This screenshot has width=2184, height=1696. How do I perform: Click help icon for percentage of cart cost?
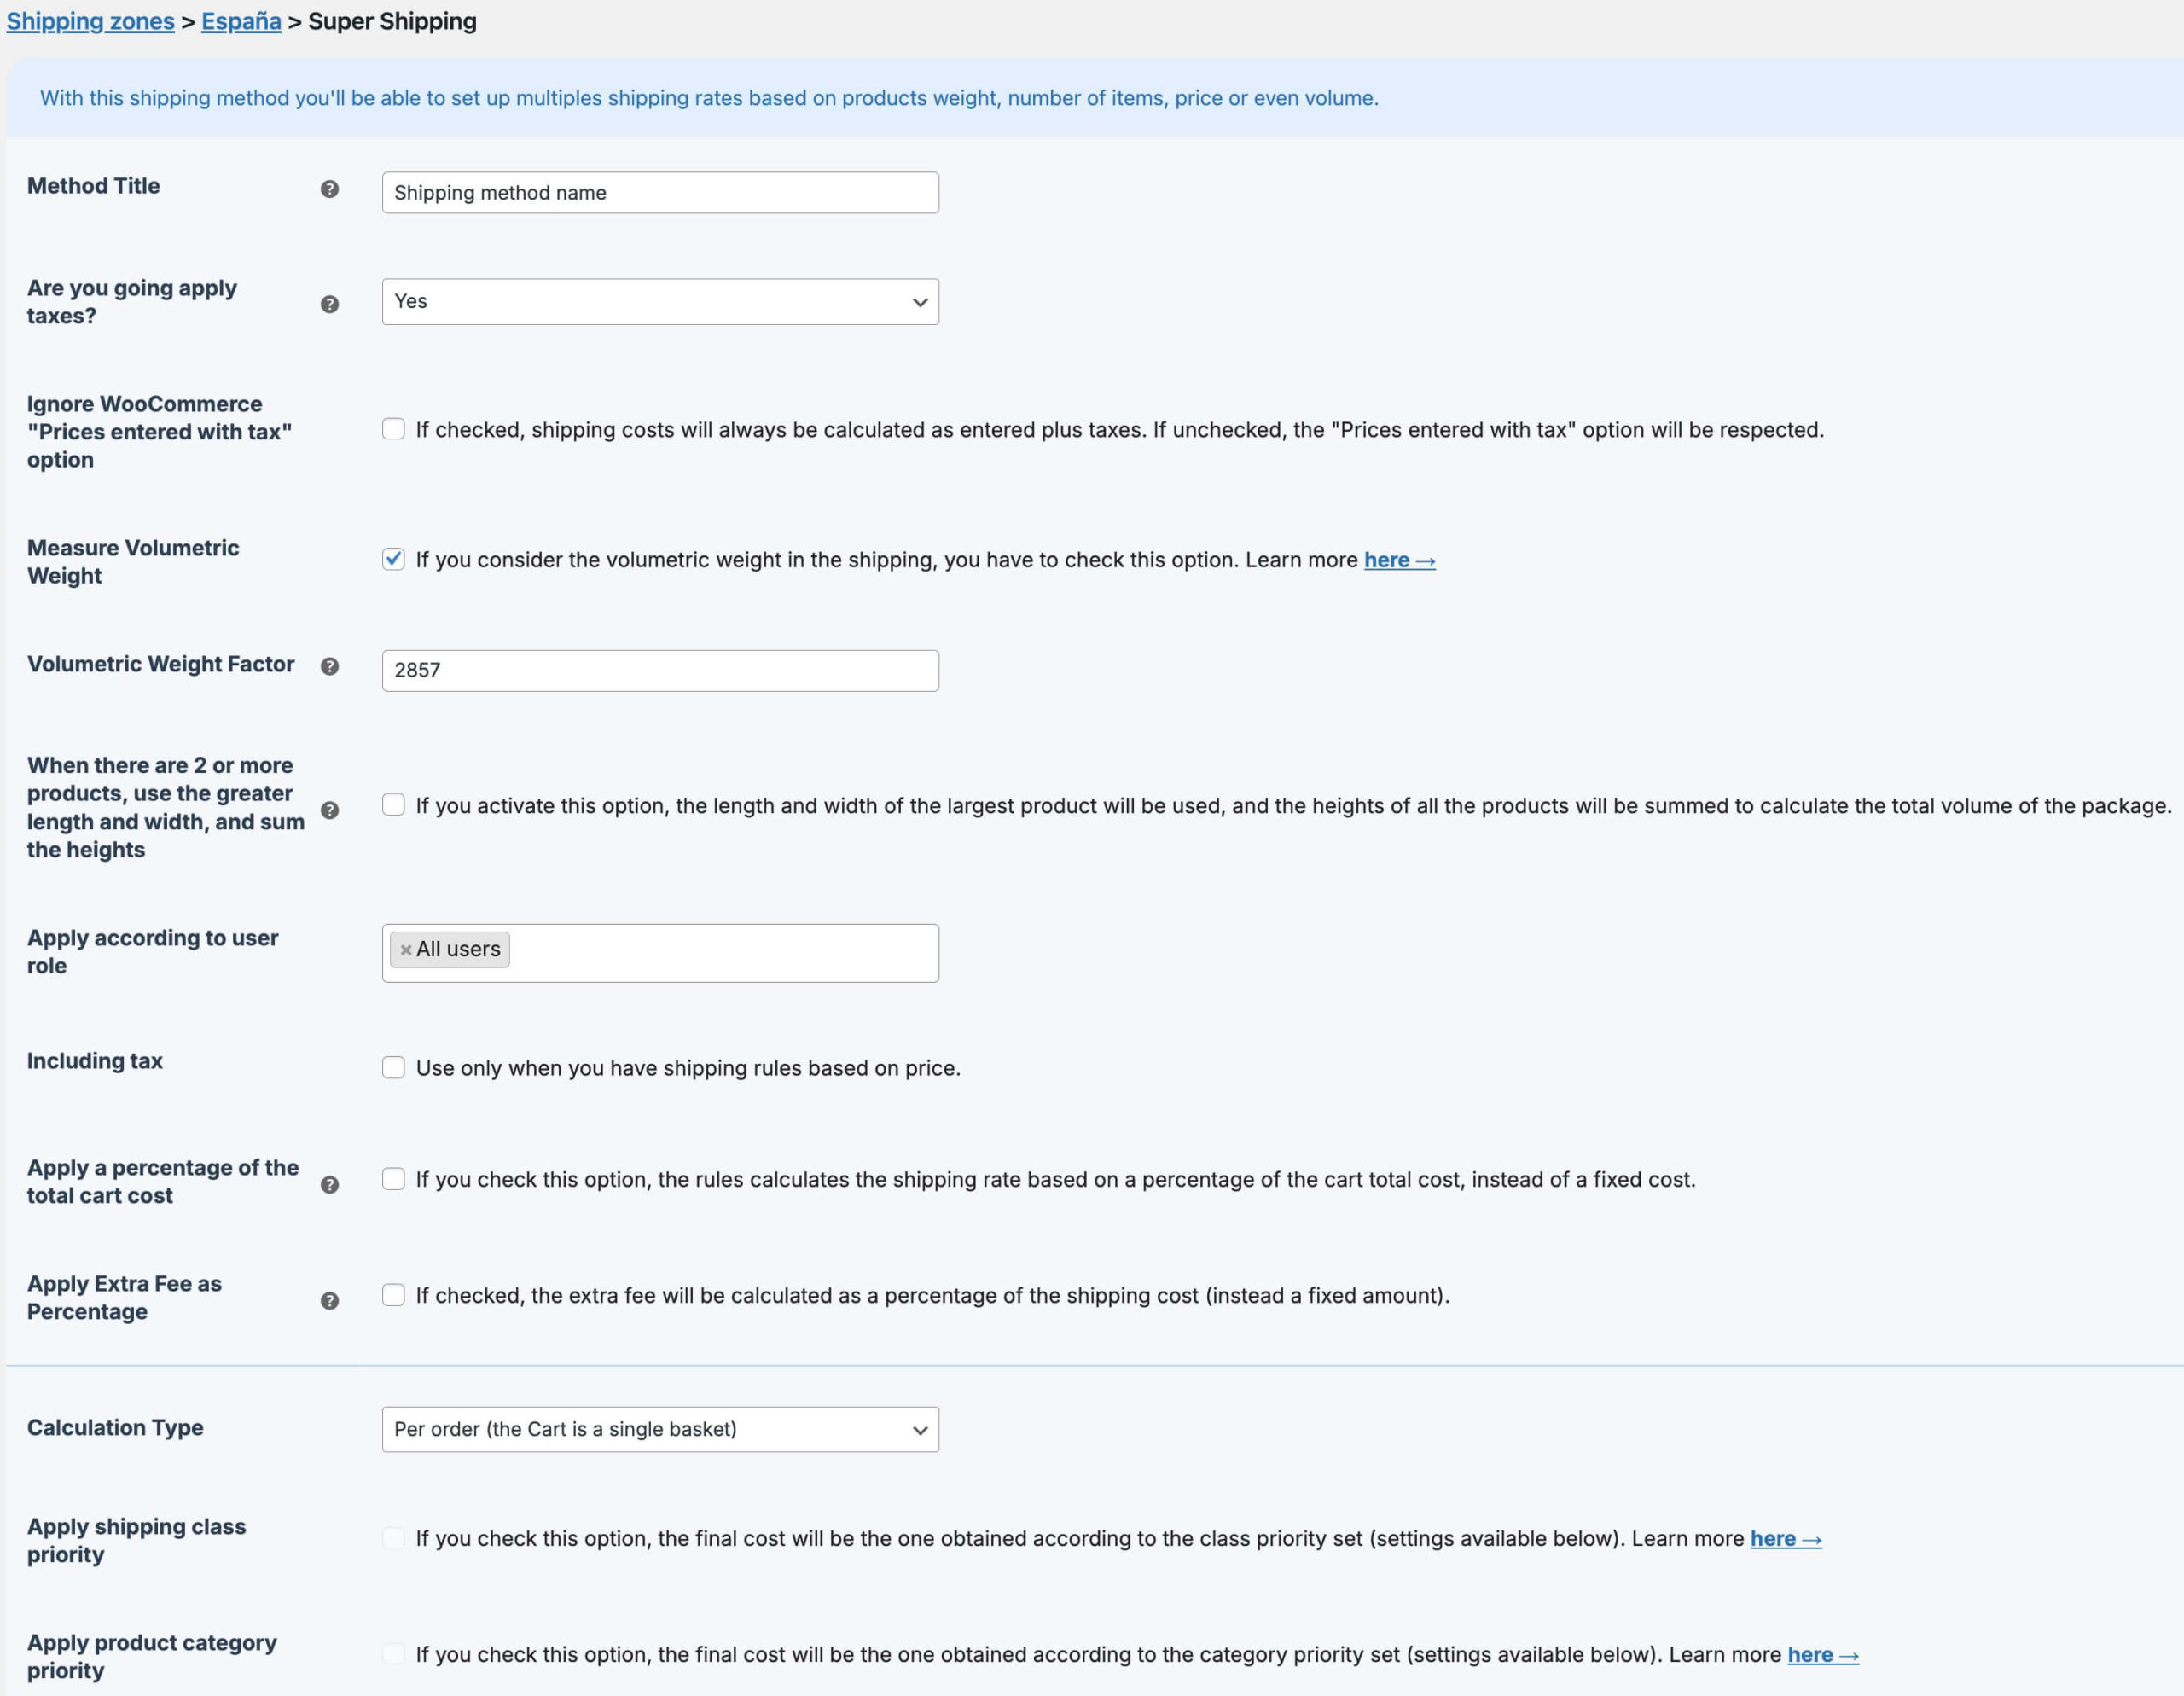(329, 1184)
